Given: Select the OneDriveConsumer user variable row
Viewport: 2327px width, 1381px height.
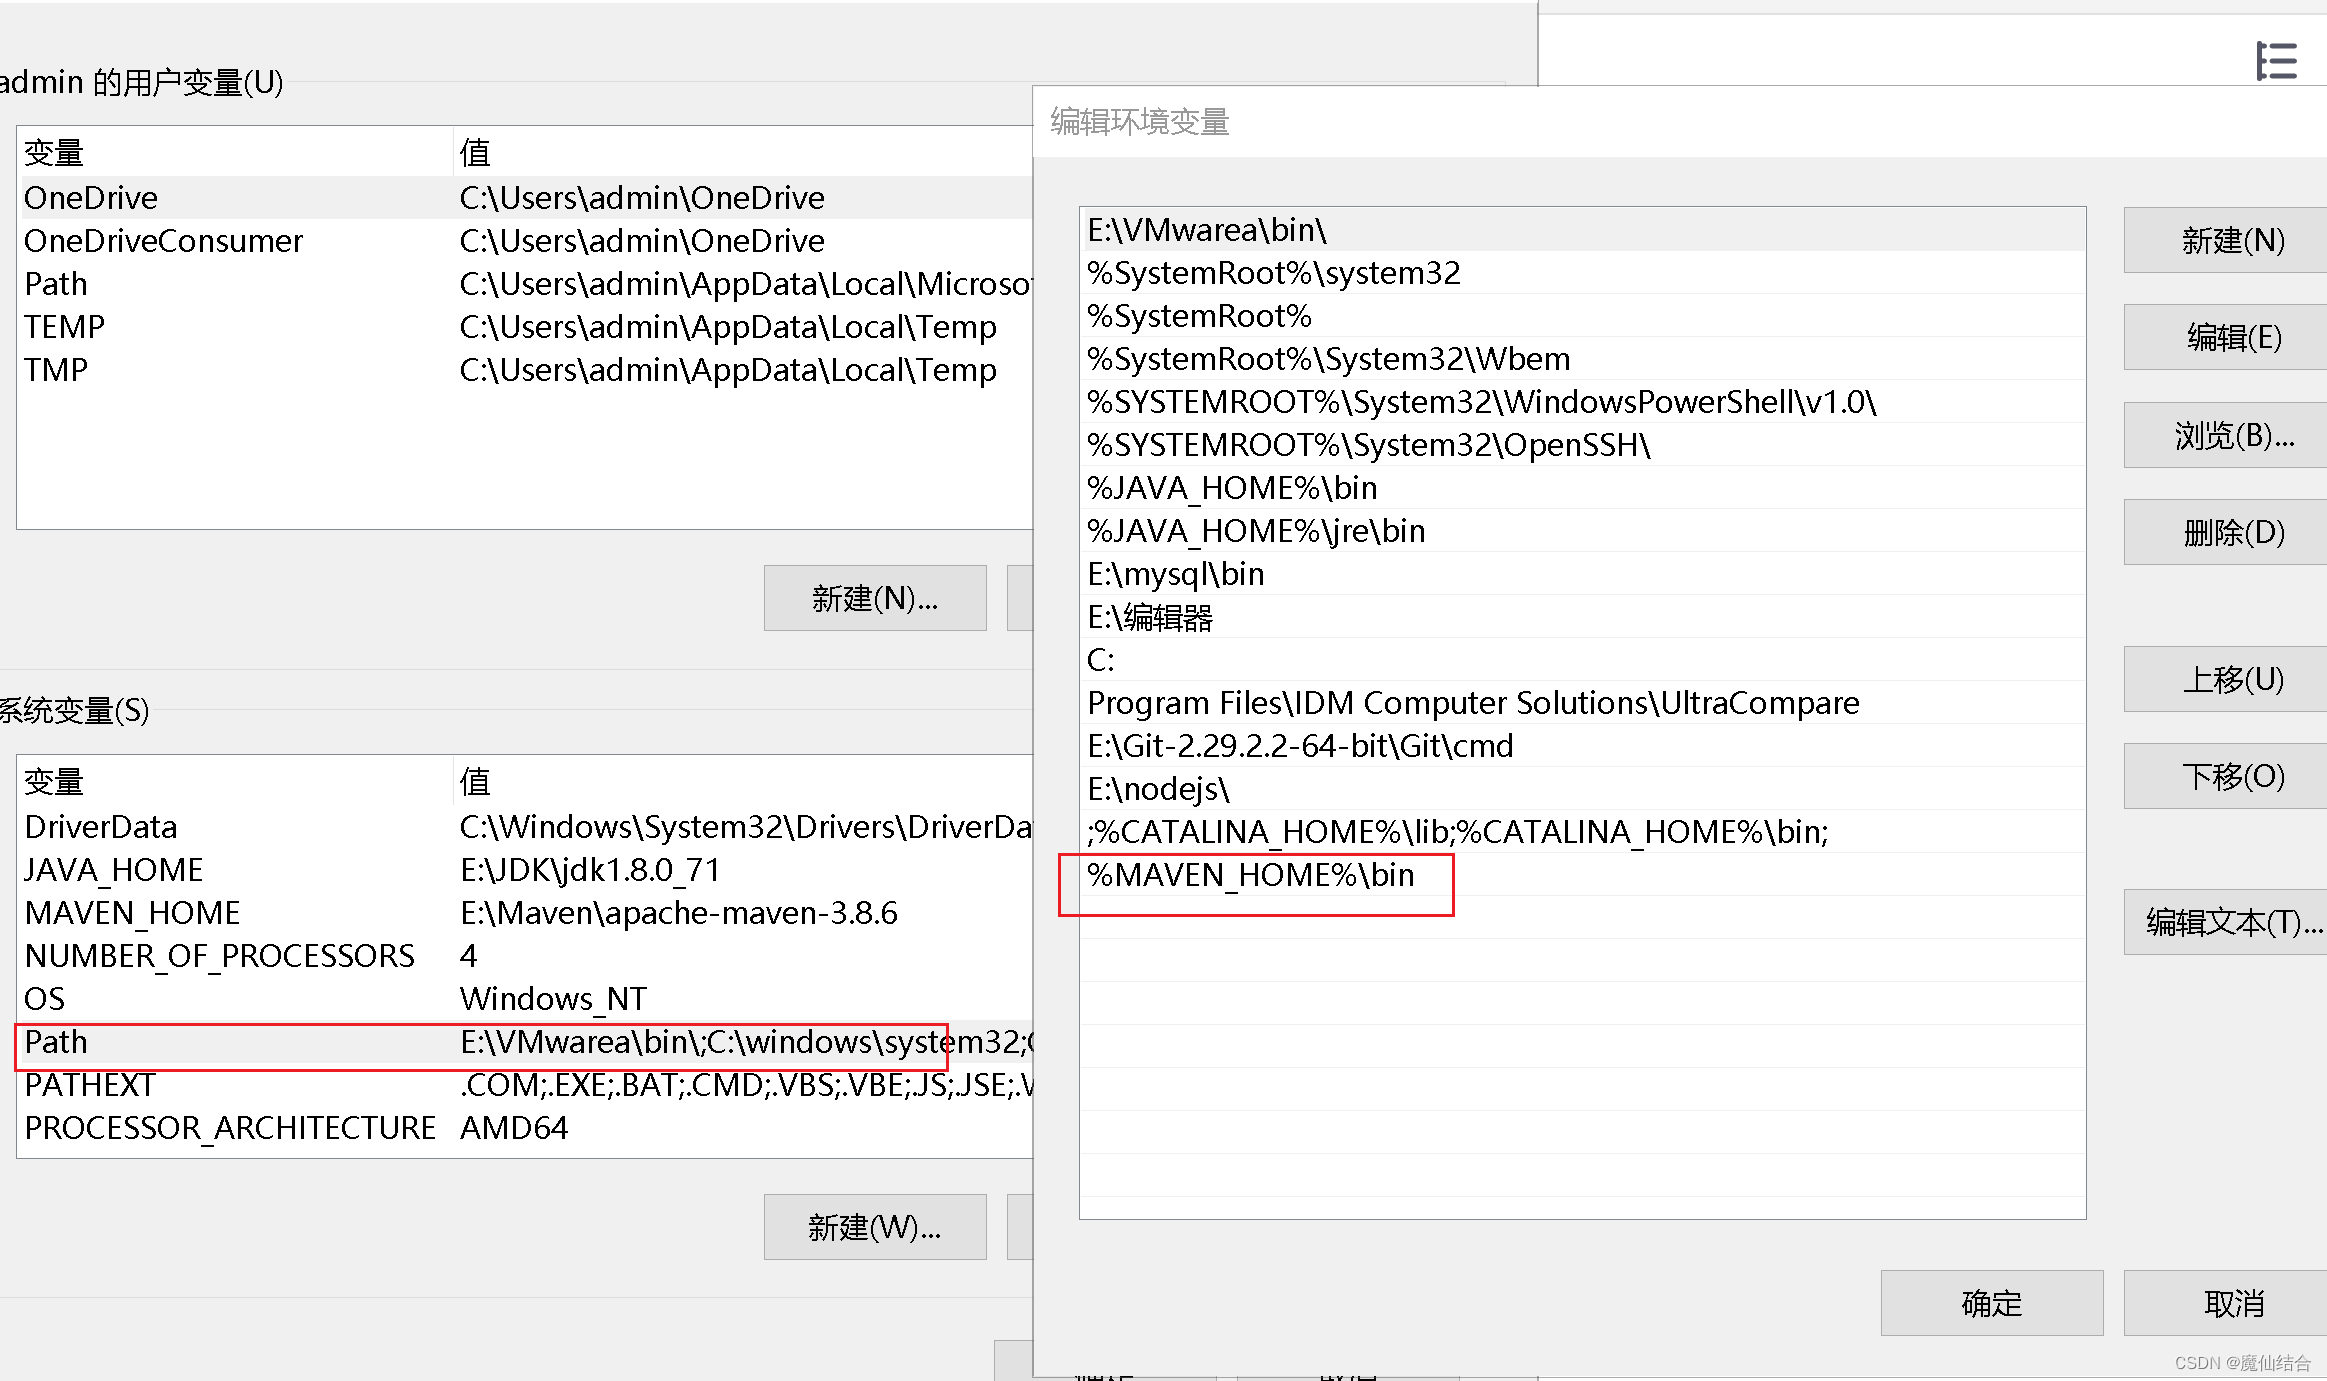Looking at the screenshot, I should [525, 241].
